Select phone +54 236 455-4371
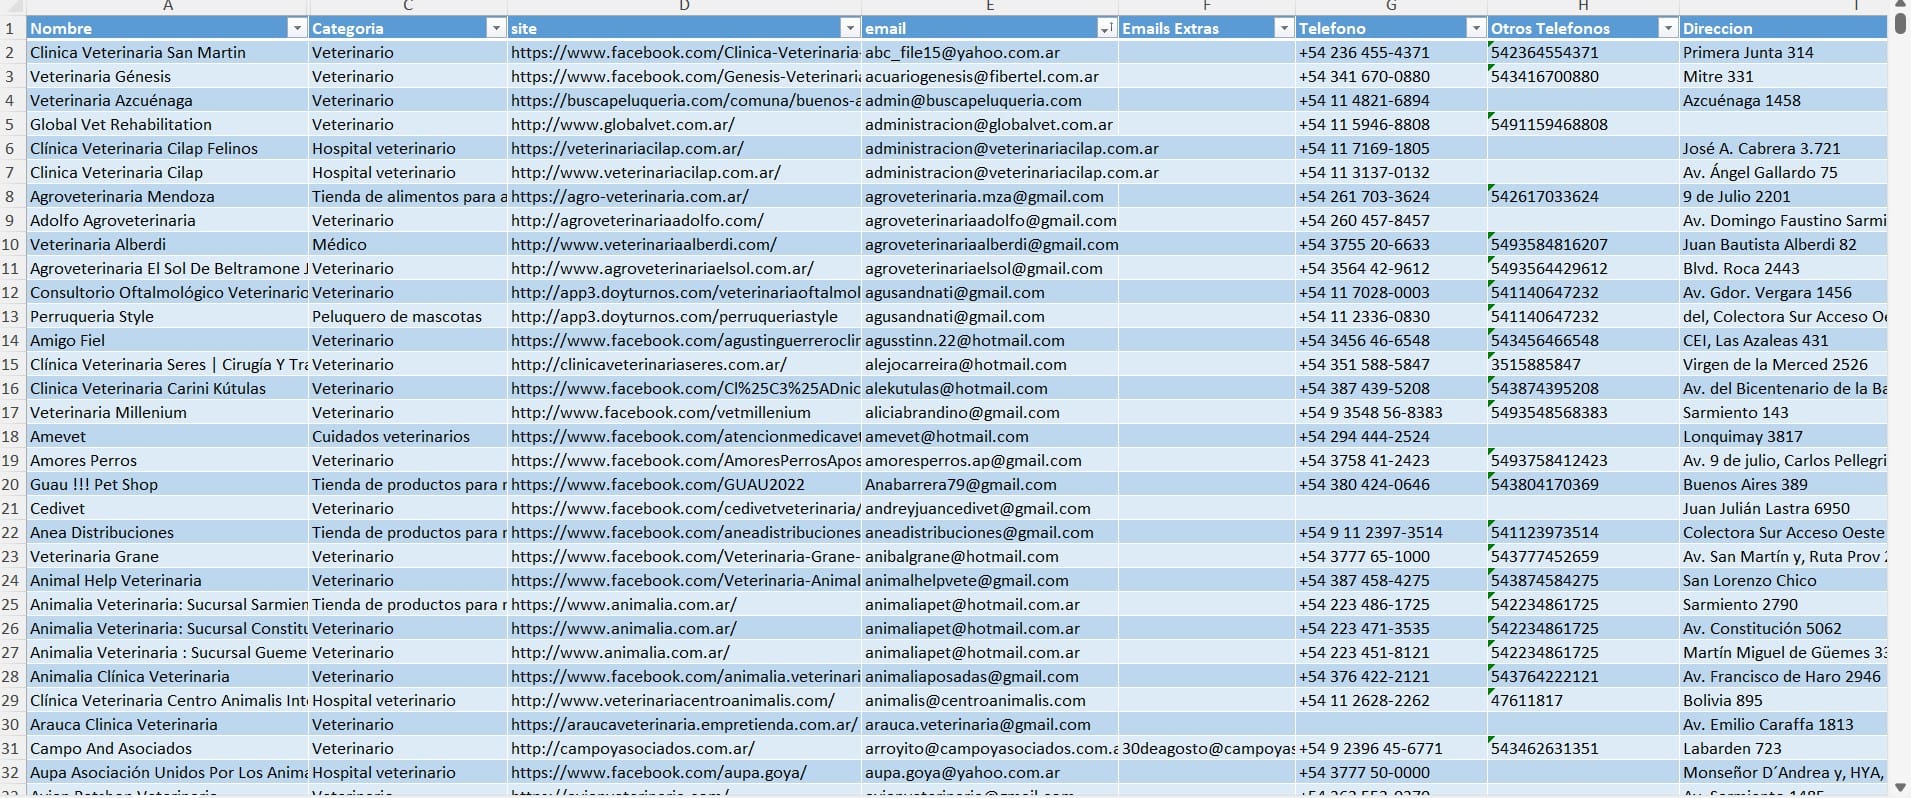 coord(1391,52)
